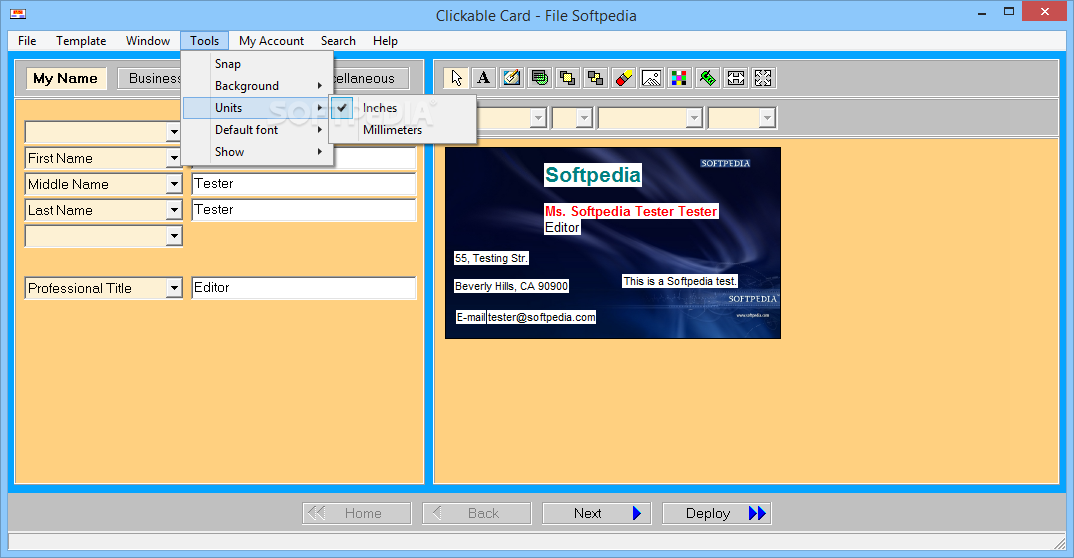This screenshot has height=558, width=1074.
Task: Open the Template menu
Action: [x=81, y=40]
